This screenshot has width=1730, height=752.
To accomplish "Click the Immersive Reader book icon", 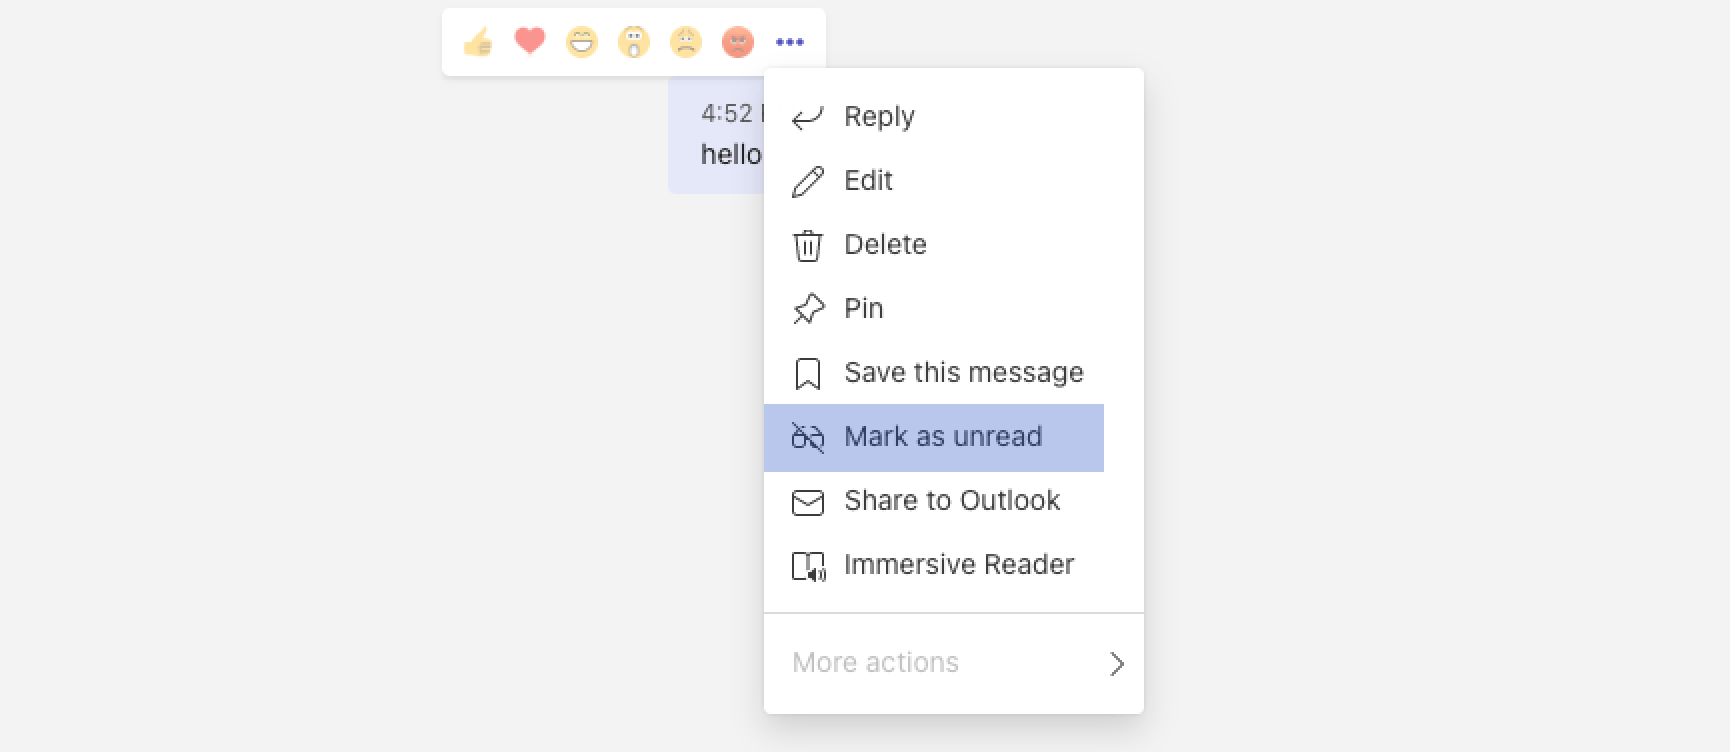I will (808, 565).
